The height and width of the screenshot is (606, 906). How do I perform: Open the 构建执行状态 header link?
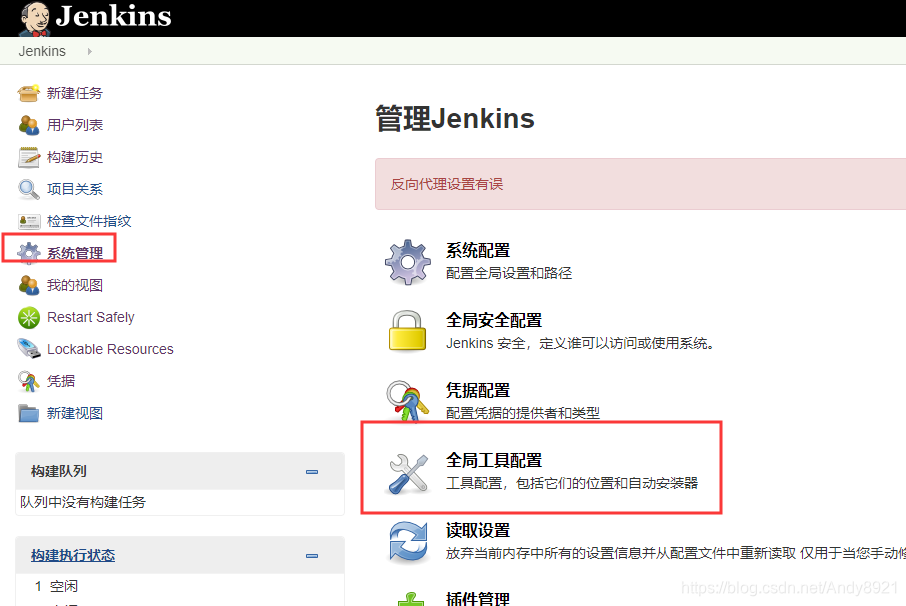tap(73, 555)
